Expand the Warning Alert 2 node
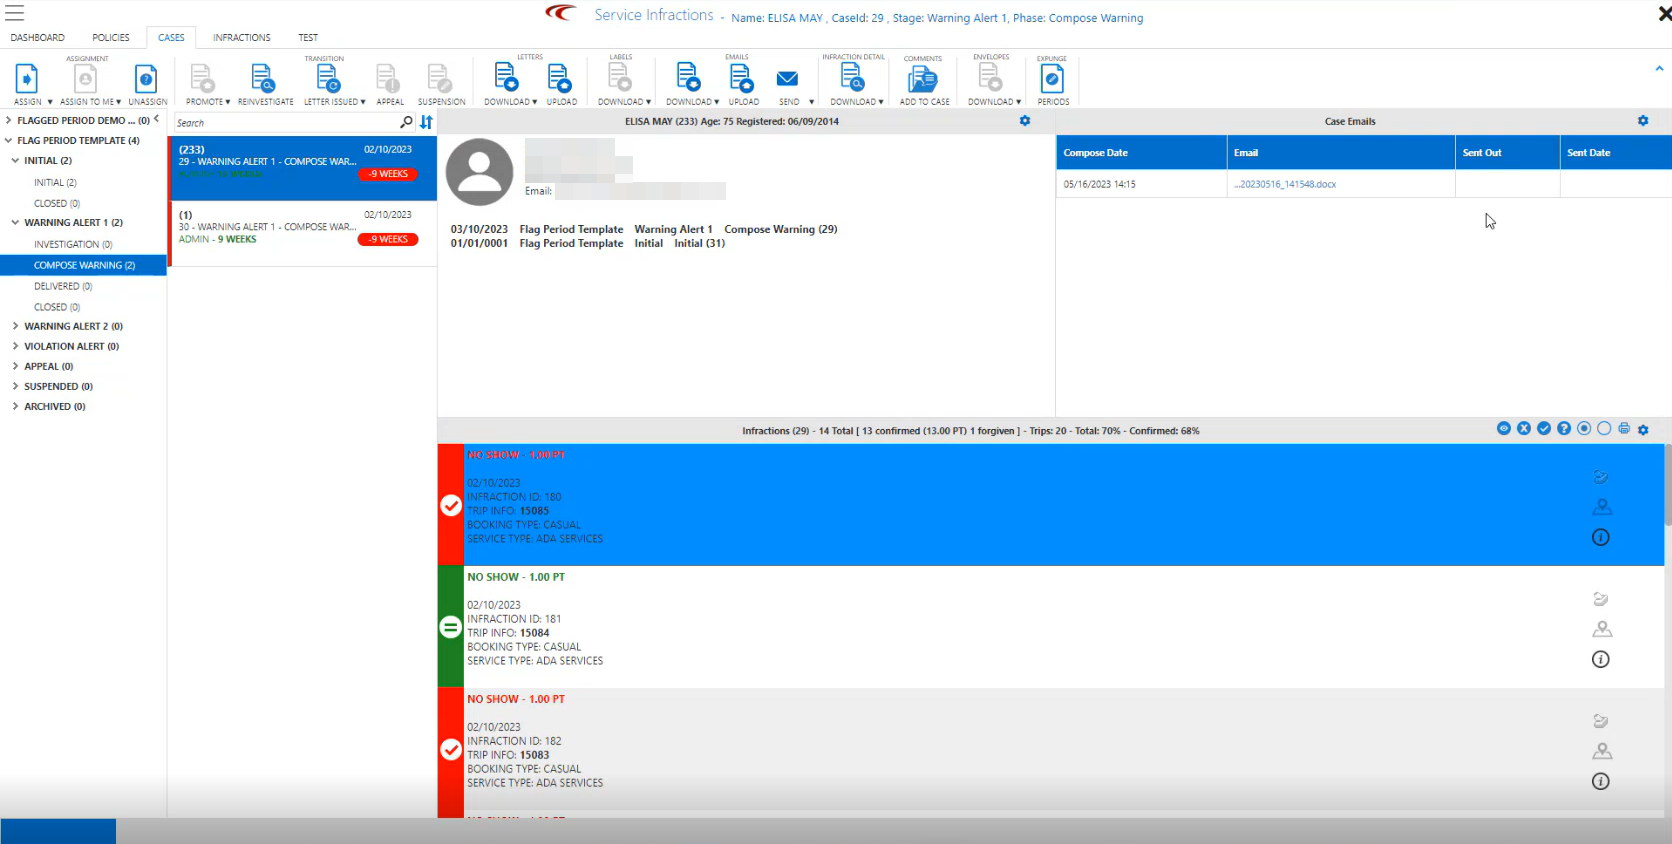This screenshot has width=1672, height=844. [x=15, y=326]
